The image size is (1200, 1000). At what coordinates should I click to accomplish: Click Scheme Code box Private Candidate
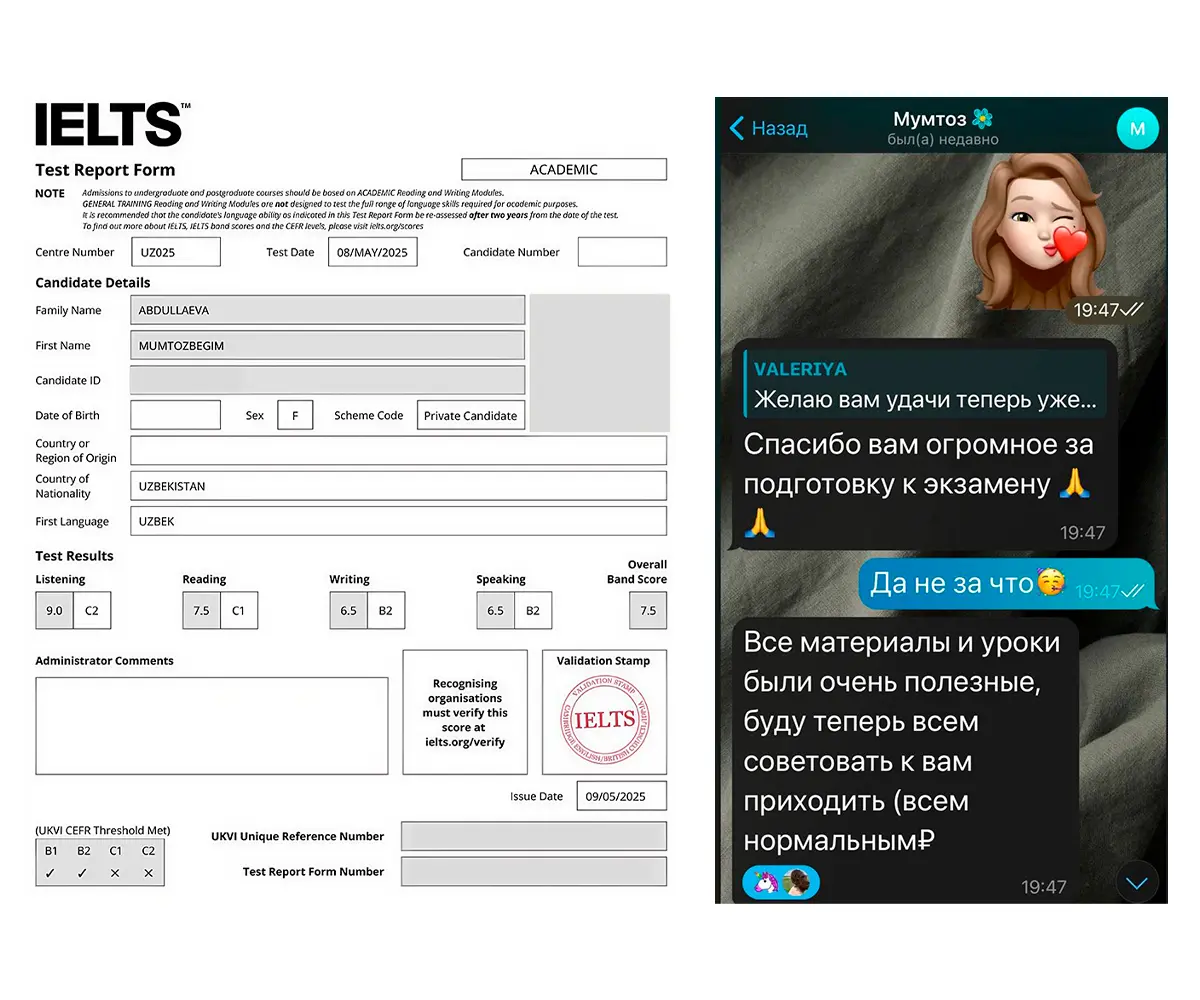click(470, 415)
